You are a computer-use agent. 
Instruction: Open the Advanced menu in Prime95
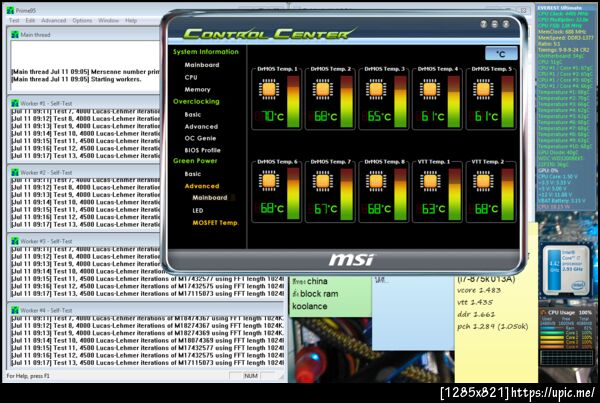pos(54,20)
